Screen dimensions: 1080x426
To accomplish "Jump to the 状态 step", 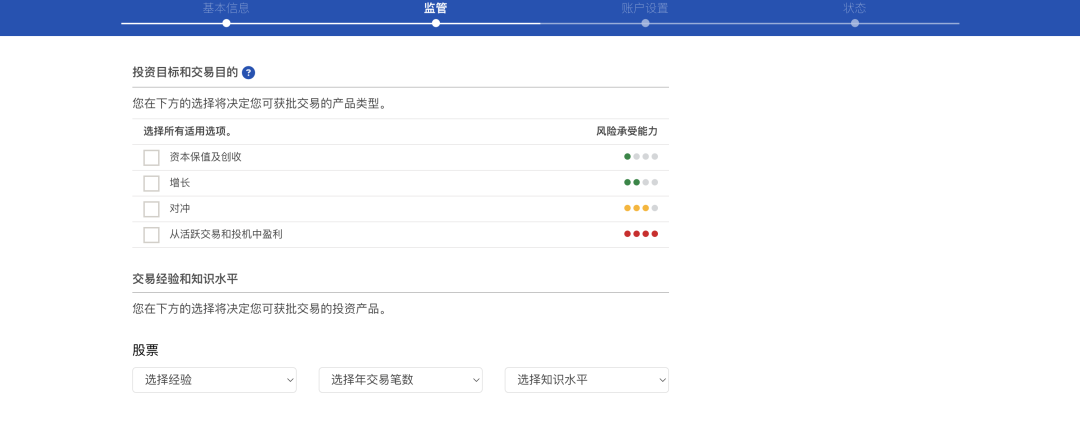I will tap(854, 8).
